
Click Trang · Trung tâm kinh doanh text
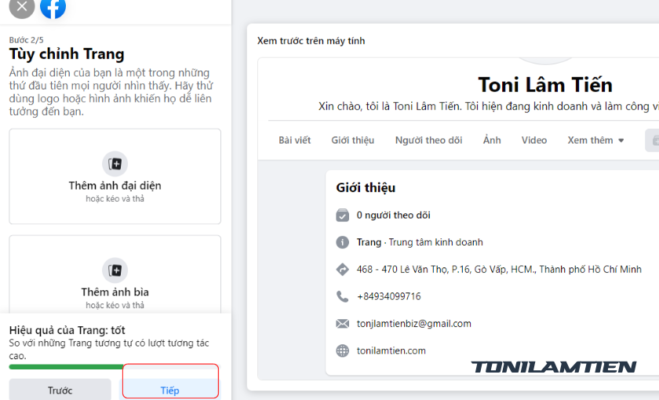[x=420, y=242]
